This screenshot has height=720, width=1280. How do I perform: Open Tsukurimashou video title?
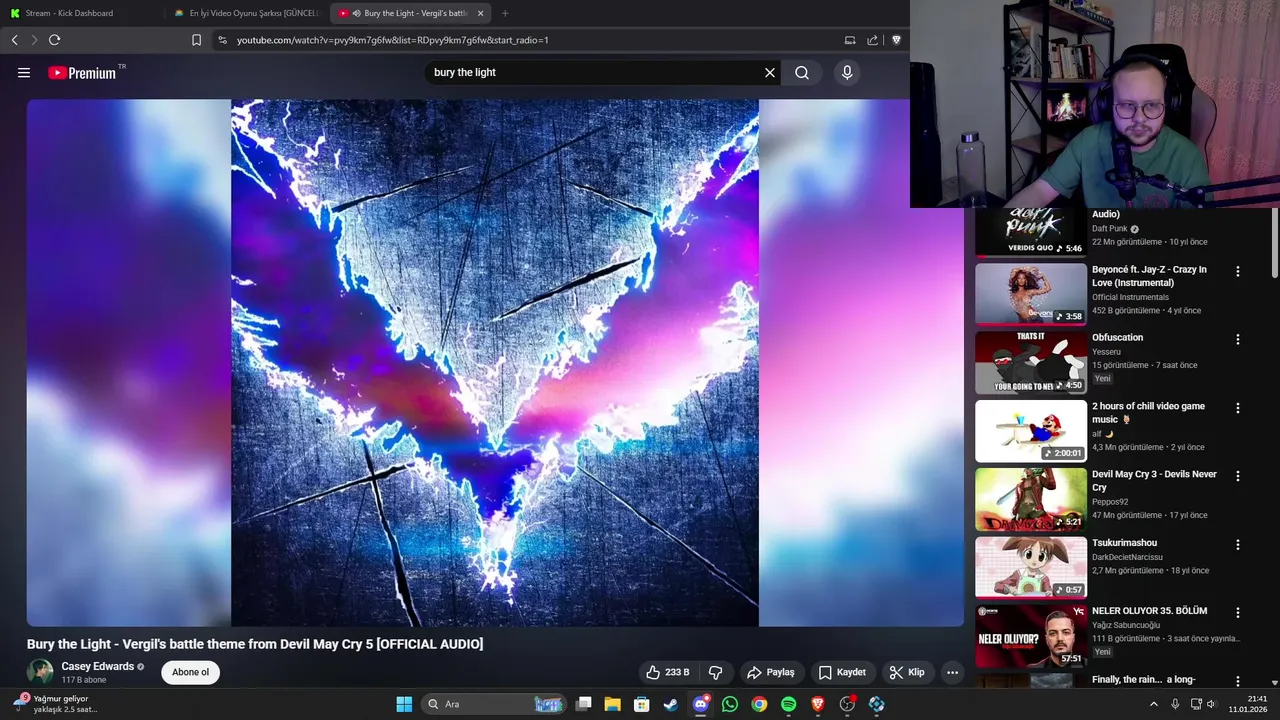[x=1124, y=543]
